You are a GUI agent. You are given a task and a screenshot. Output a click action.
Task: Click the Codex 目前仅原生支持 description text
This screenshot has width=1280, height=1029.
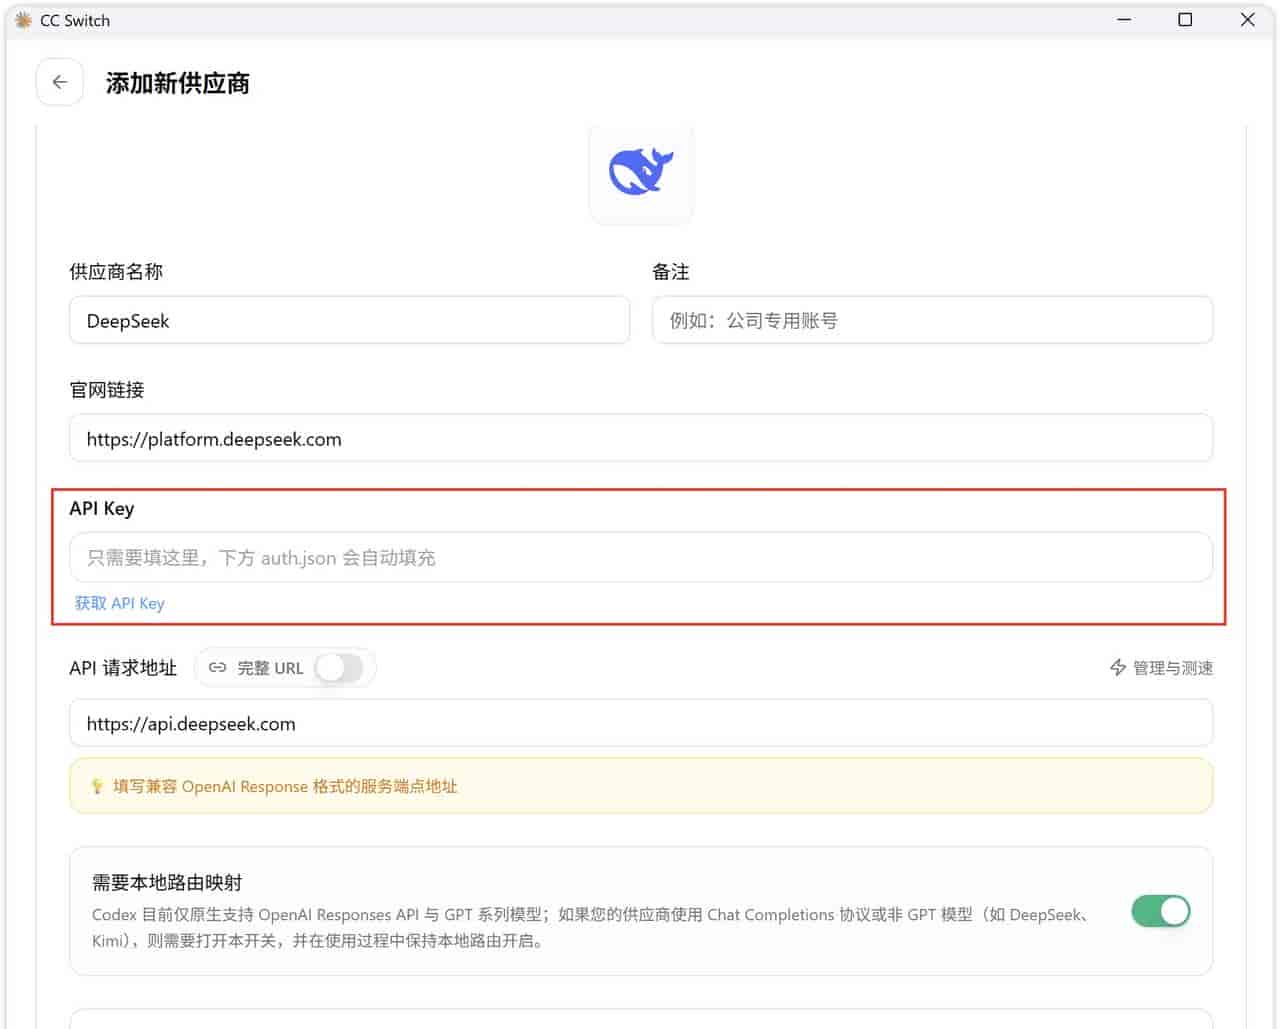coord(591,927)
